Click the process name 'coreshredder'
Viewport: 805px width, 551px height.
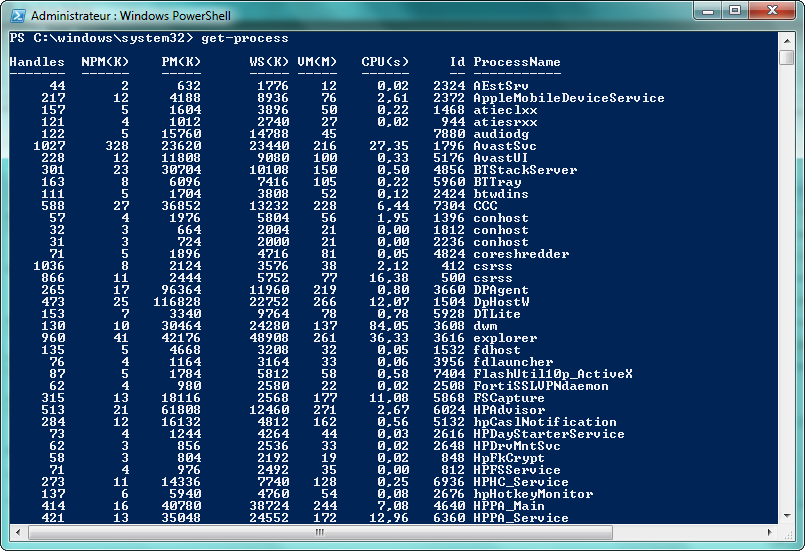[x=521, y=254]
